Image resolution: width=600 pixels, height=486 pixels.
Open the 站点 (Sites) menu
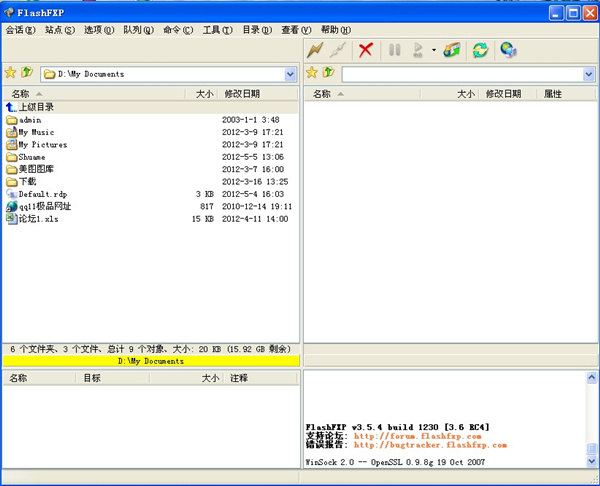(59, 30)
